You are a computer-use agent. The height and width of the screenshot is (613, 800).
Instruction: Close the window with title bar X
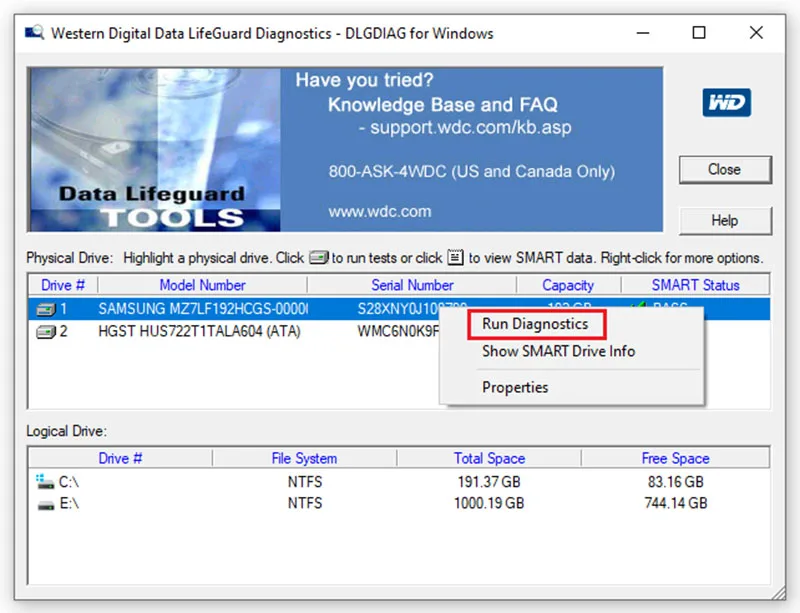756,33
